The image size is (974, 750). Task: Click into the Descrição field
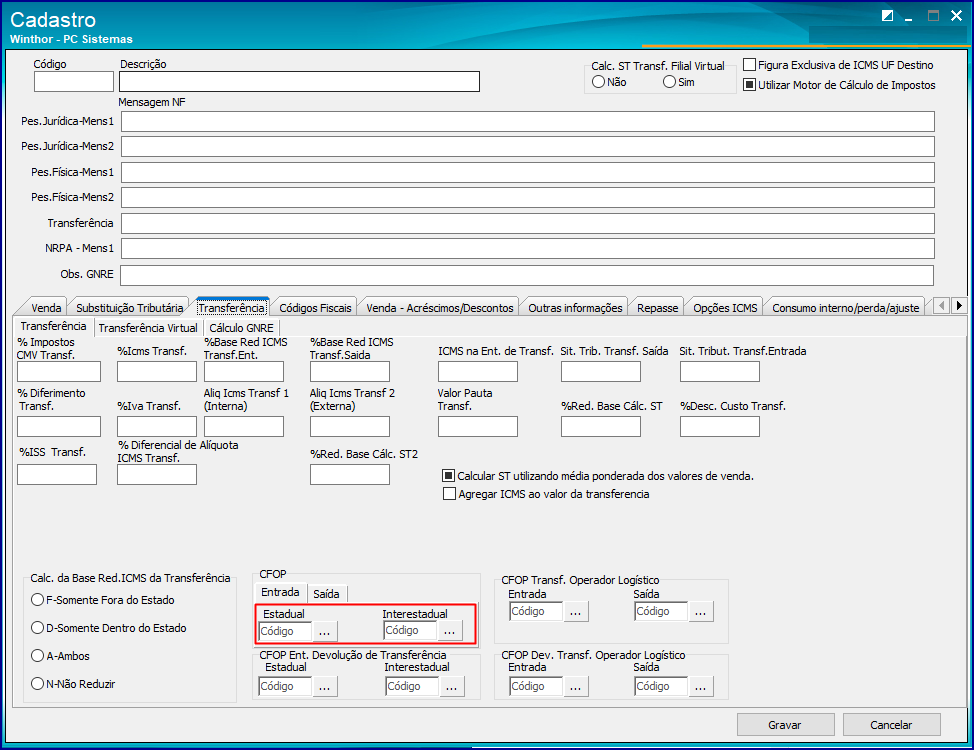299,81
